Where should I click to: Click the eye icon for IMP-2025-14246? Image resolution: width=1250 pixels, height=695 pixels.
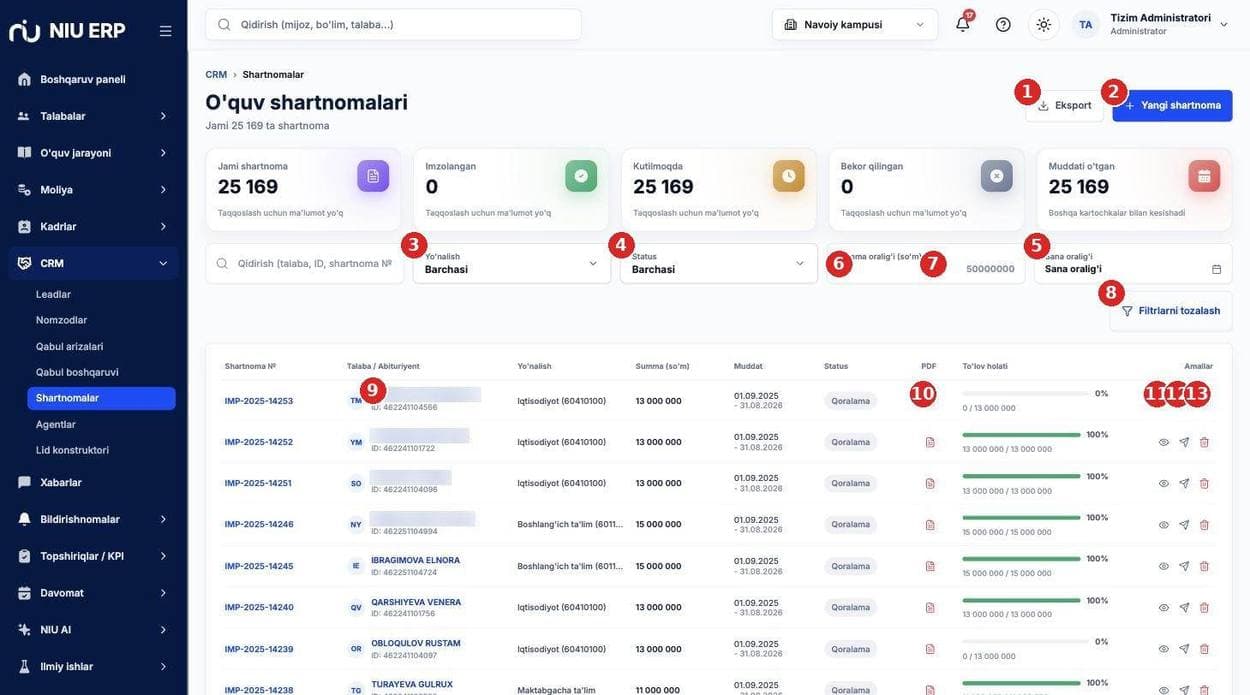click(1164, 525)
